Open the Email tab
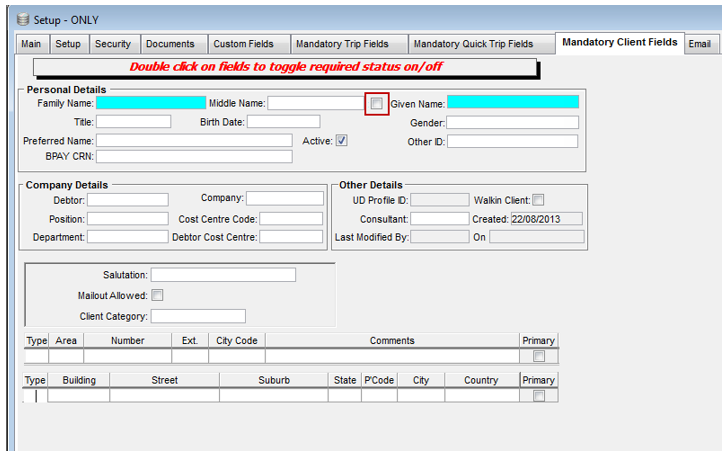This screenshot has height=459, width=724. pyautogui.click(x=700, y=44)
